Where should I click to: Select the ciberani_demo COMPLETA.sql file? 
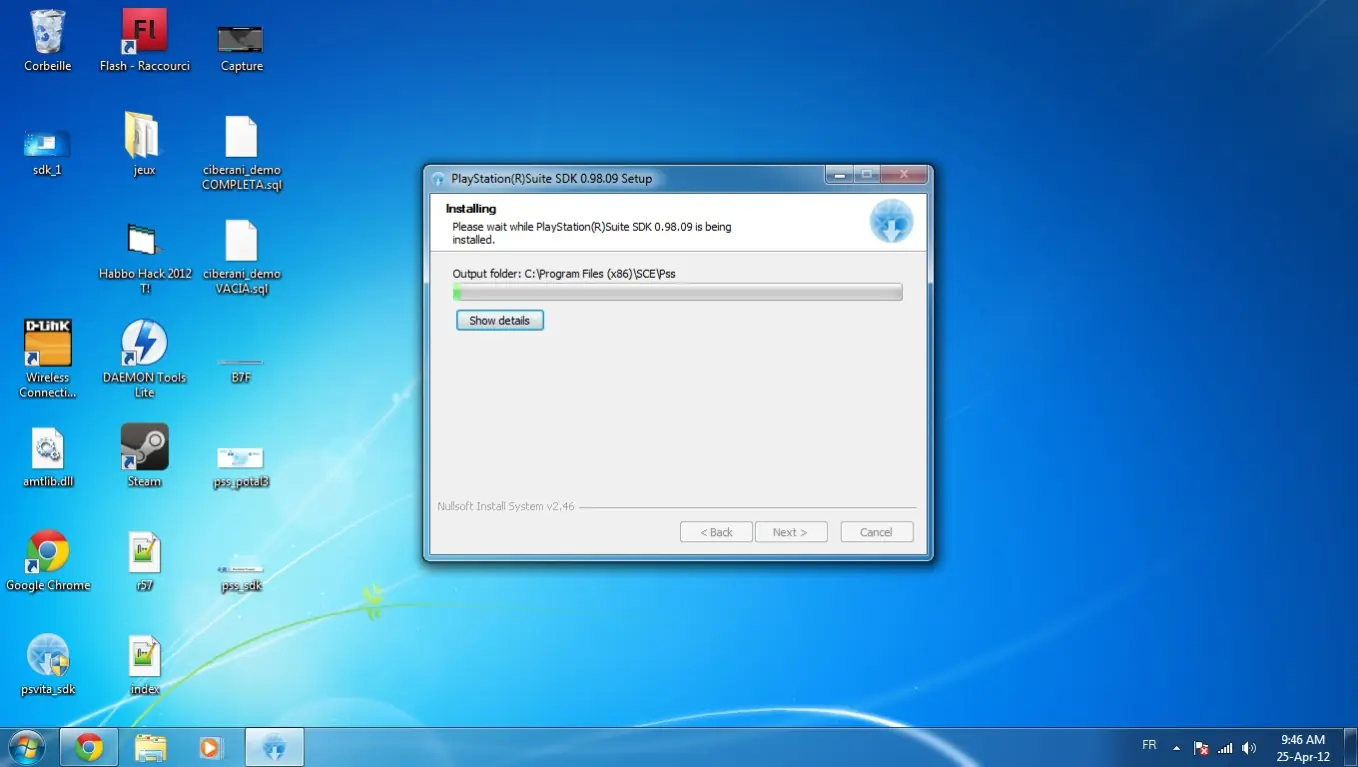pos(241,152)
